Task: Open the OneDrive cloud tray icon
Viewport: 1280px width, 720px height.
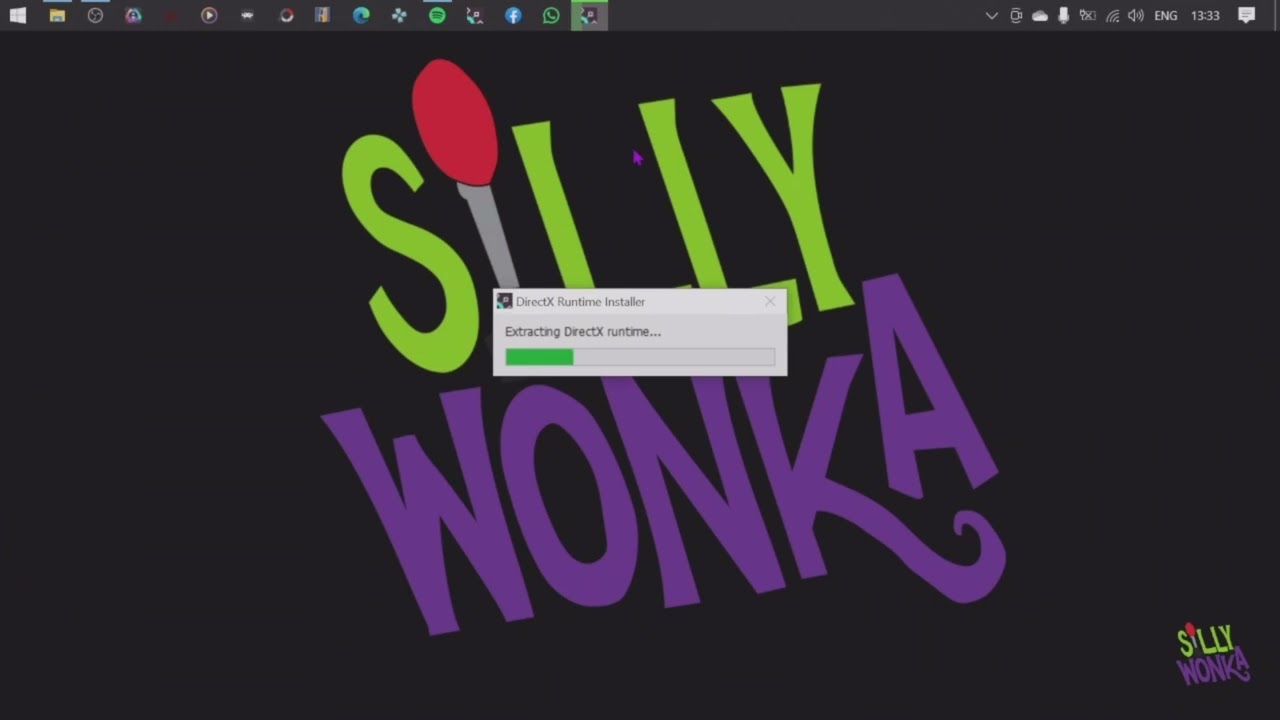Action: pos(1040,15)
